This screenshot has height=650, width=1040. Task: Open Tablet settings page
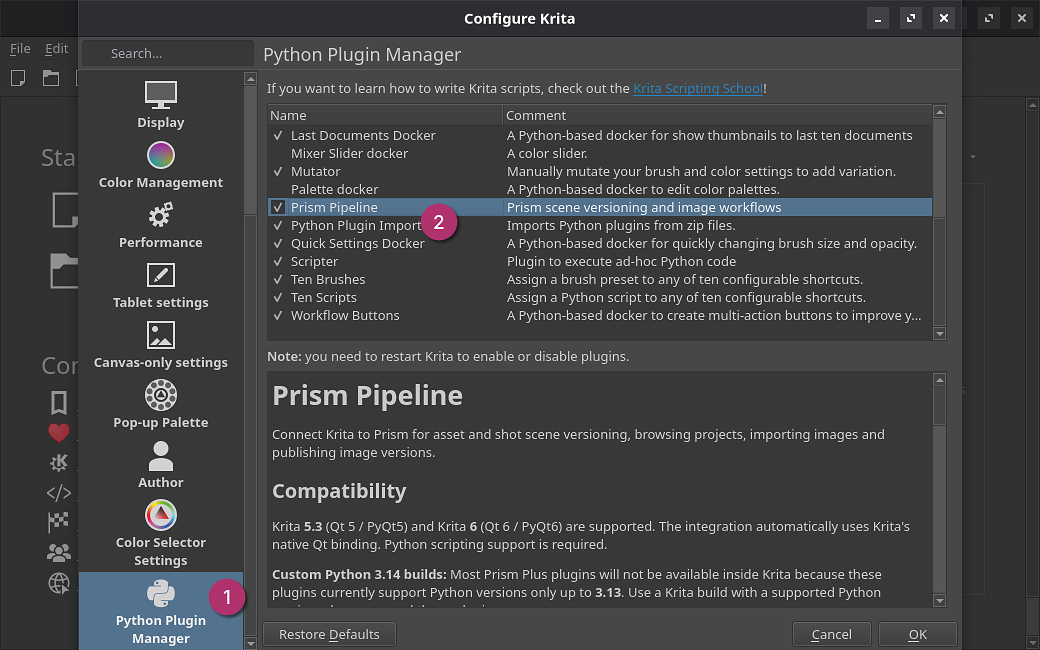pyautogui.click(x=161, y=285)
